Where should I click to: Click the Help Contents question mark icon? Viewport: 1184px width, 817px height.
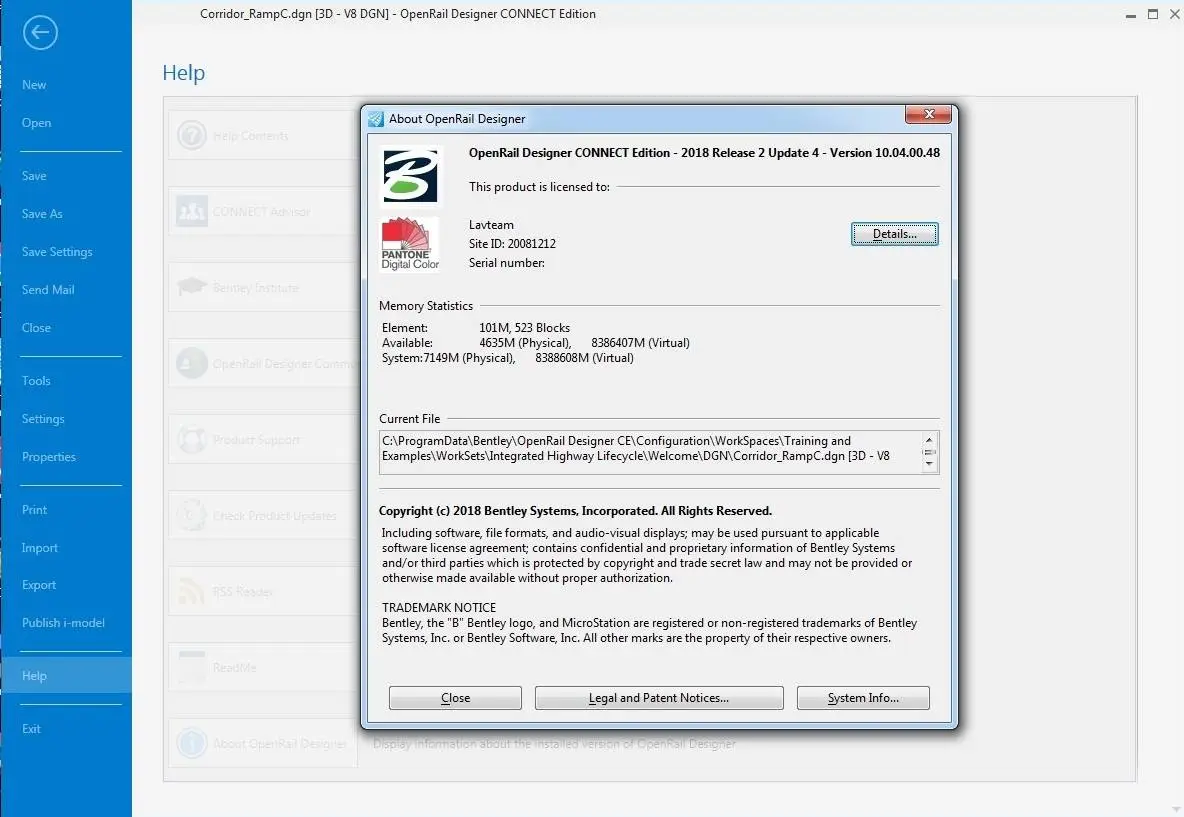[x=192, y=136]
